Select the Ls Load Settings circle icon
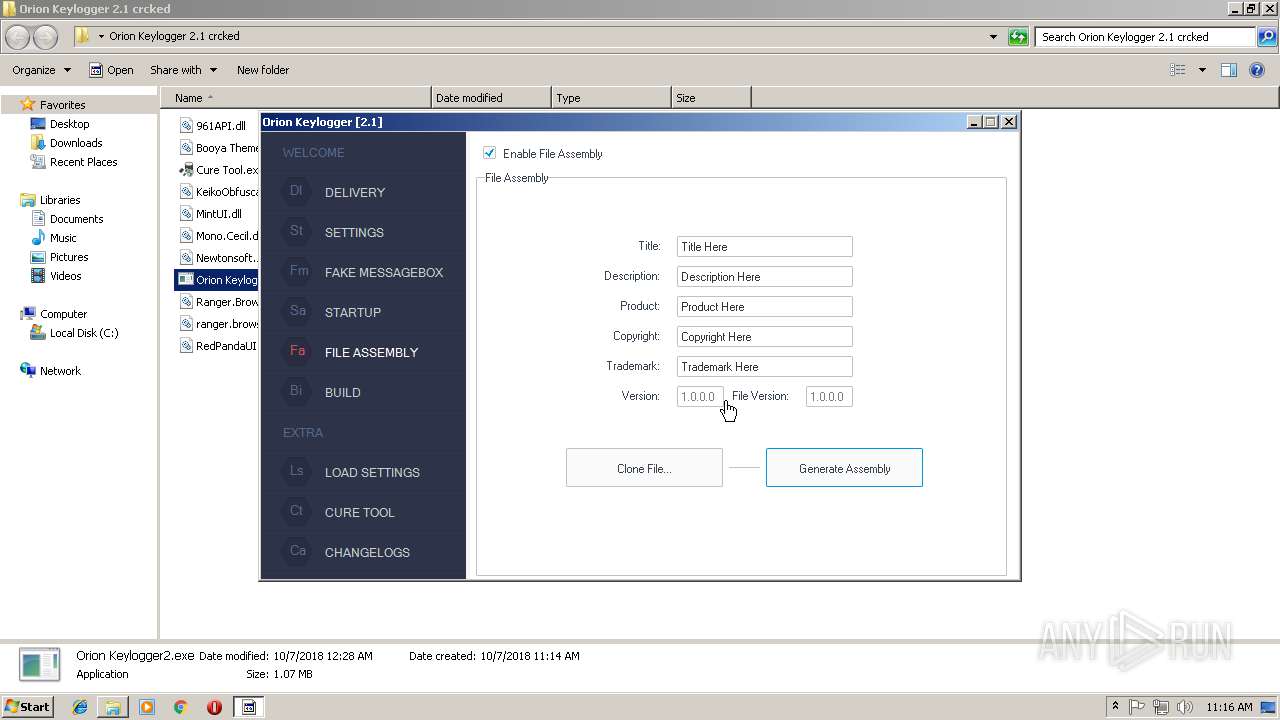1280x720 pixels. pos(297,471)
